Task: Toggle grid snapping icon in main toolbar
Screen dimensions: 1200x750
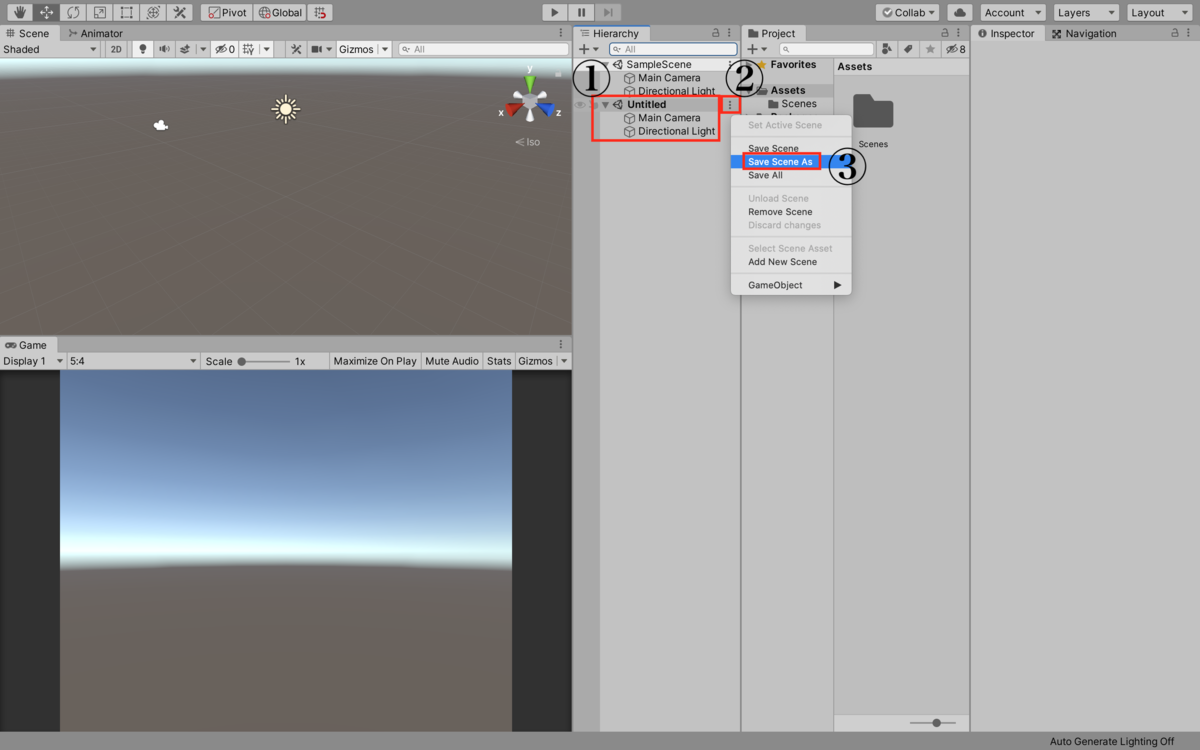Action: 319,13
